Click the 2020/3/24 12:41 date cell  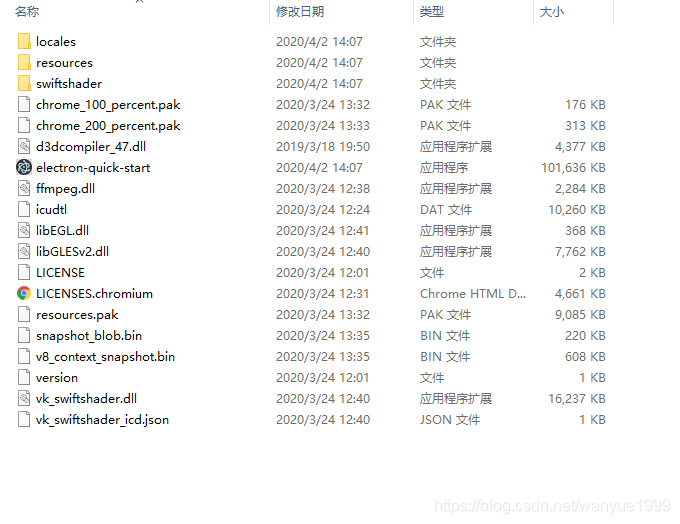pyautogui.click(x=323, y=231)
